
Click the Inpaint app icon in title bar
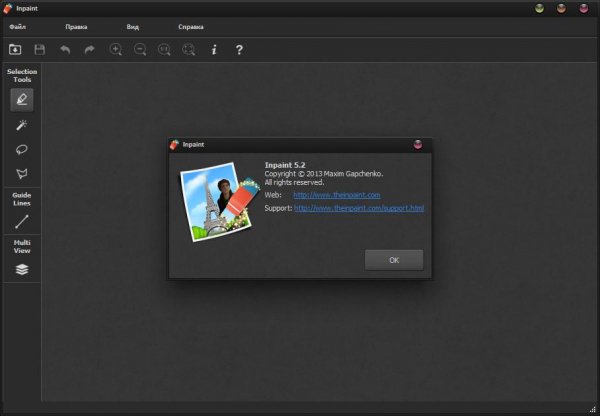8,8
